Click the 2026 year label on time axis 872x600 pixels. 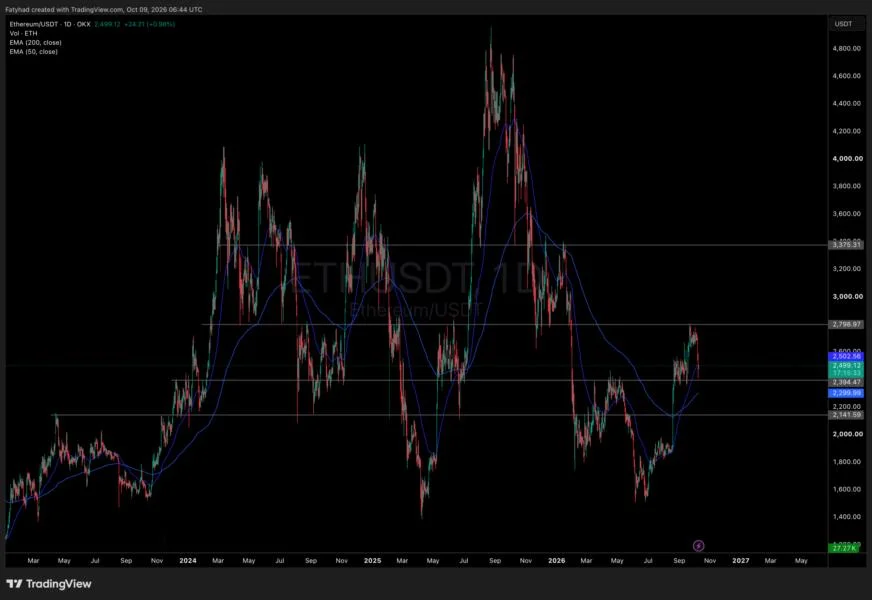pos(556,561)
